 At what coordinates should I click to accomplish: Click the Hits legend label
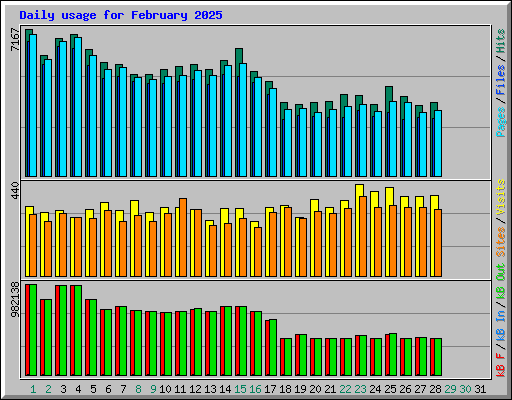pos(501,41)
